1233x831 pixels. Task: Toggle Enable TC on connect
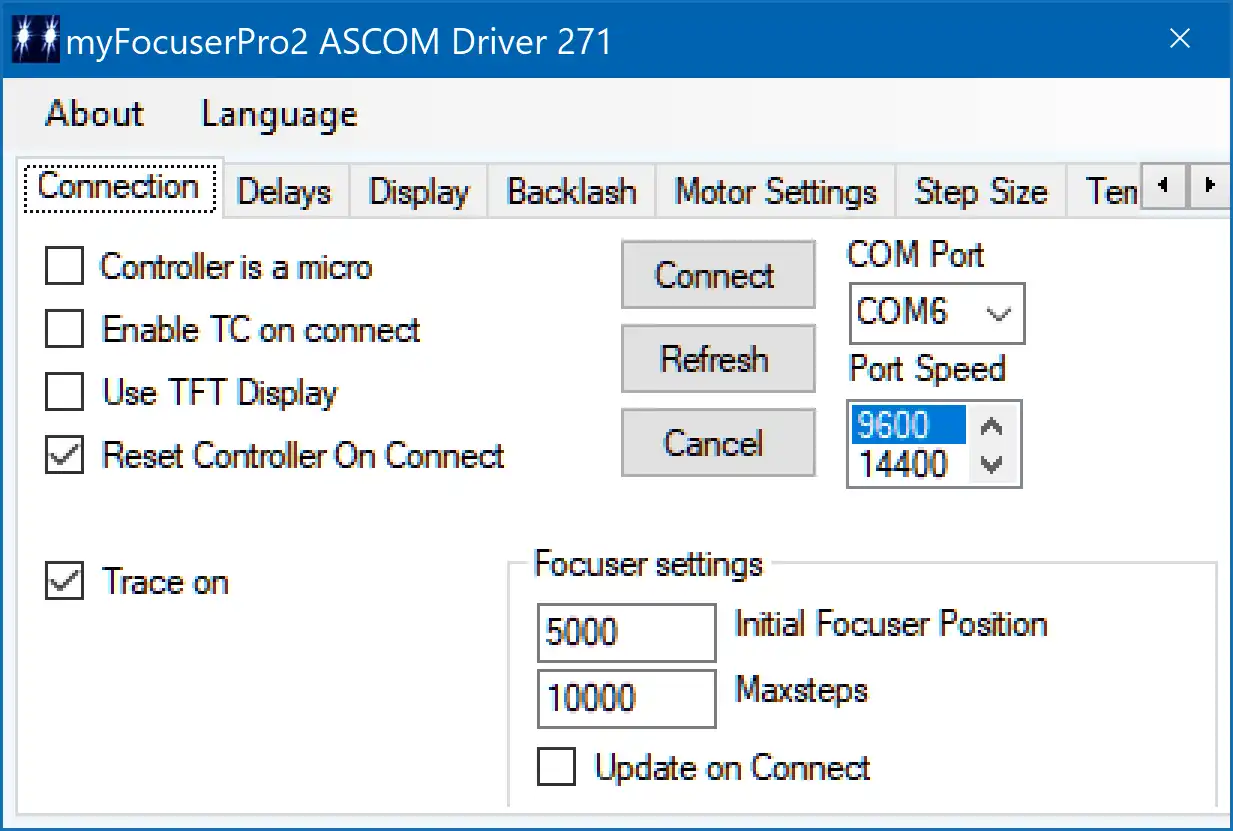point(65,330)
